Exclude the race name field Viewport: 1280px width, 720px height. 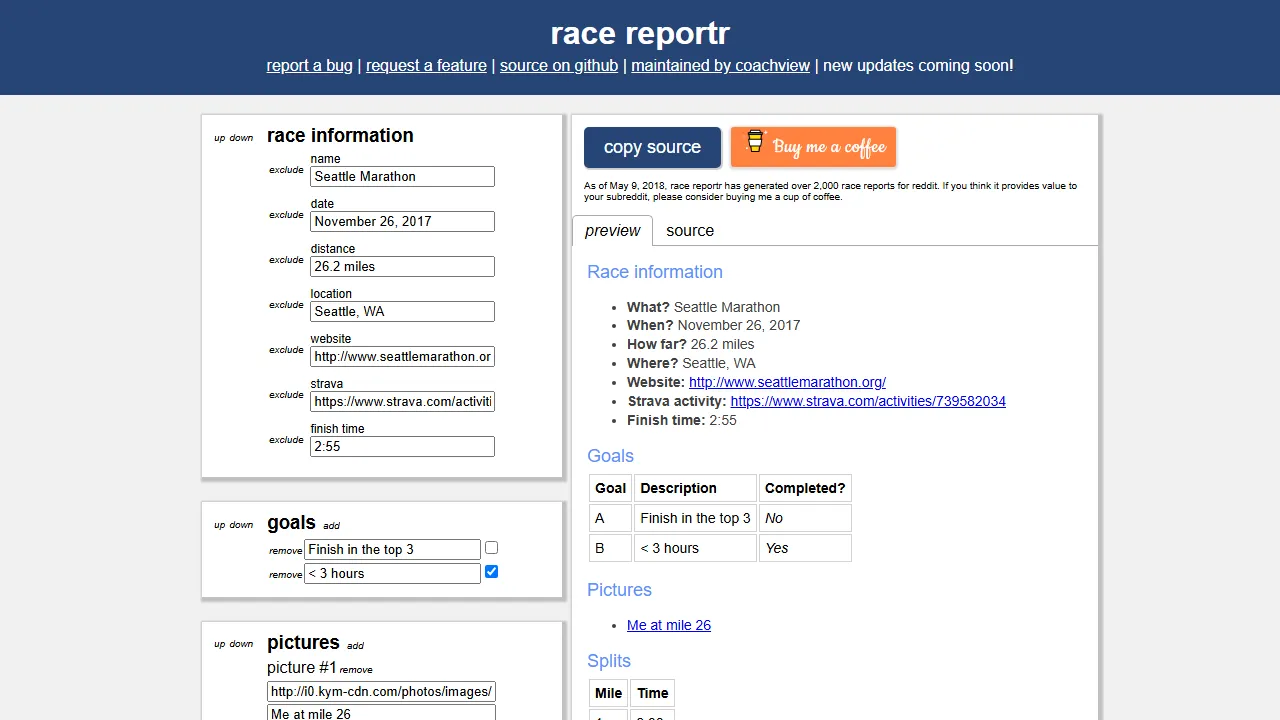coord(286,170)
